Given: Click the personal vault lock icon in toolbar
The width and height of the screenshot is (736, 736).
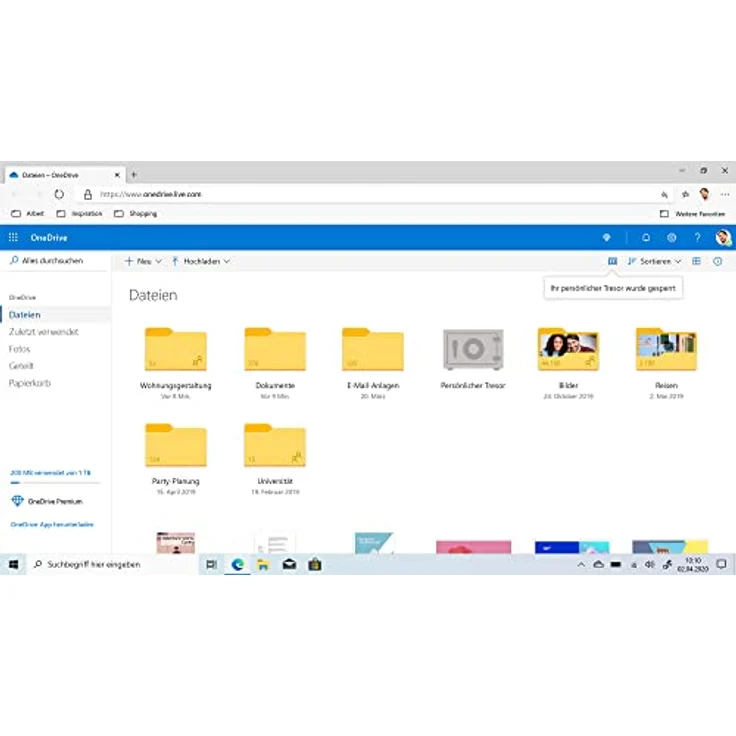Looking at the screenshot, I should tap(613, 261).
